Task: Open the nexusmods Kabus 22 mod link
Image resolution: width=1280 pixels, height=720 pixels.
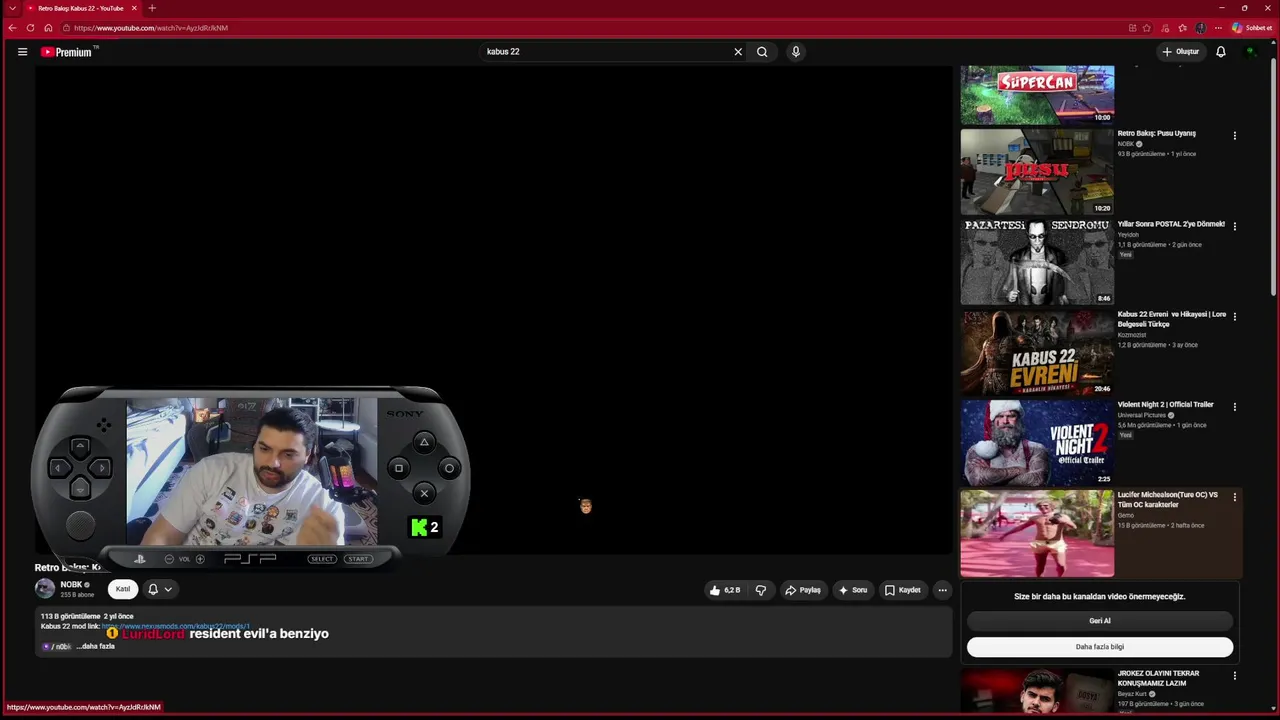Action: point(176,626)
